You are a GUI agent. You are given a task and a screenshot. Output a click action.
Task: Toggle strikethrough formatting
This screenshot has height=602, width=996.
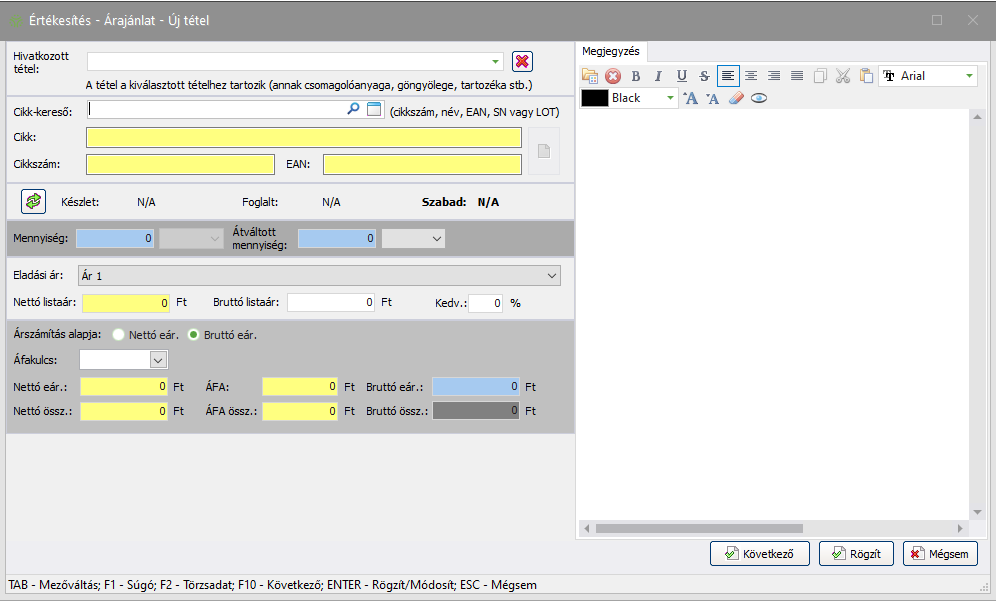(704, 76)
